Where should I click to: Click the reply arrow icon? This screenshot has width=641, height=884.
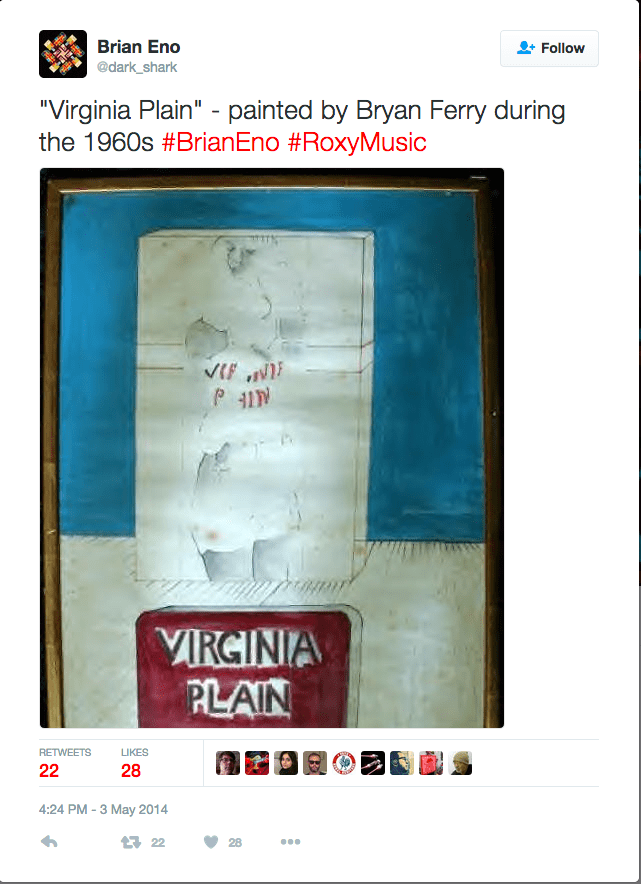pyautogui.click(x=49, y=842)
